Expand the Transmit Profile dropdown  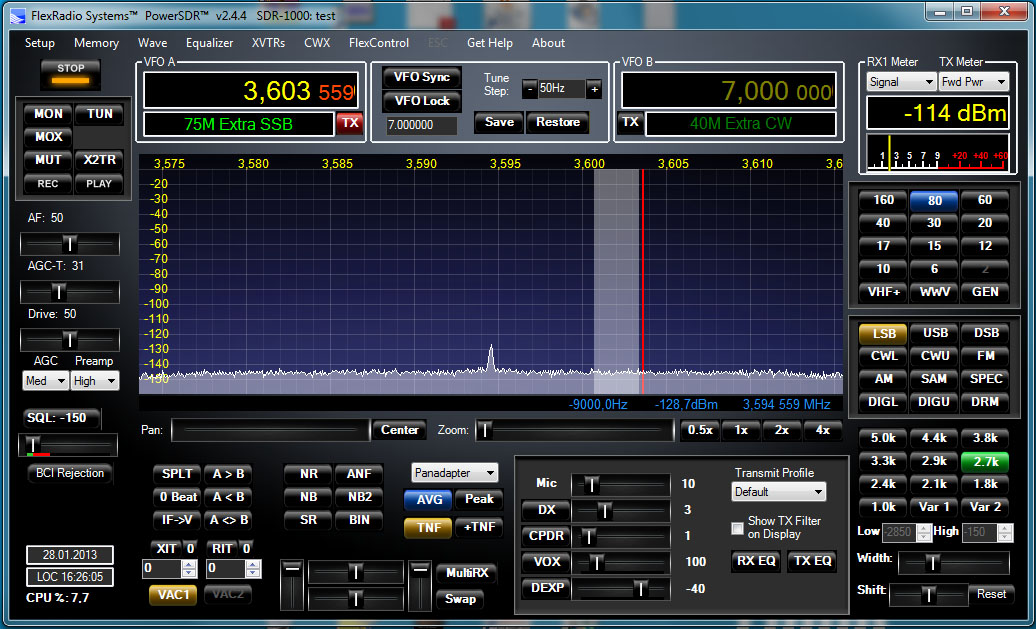(779, 492)
